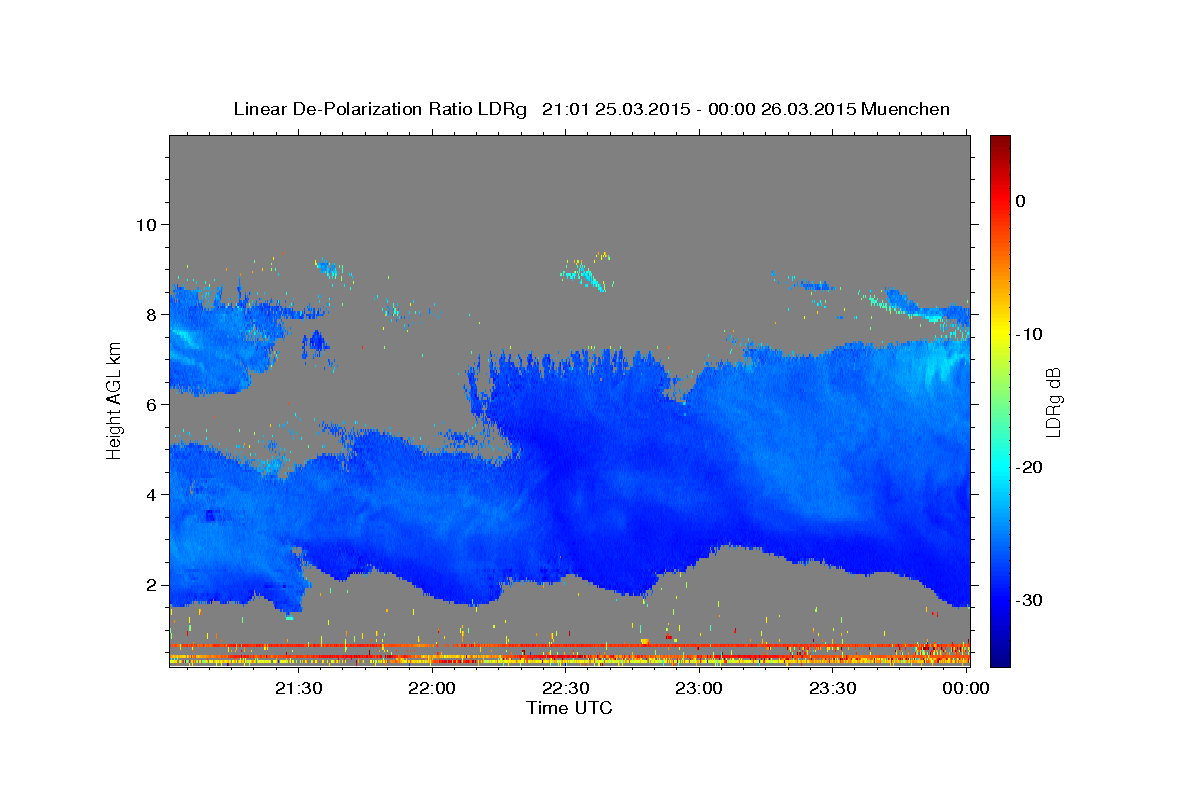
Task: Click the colorbar value -20 label
Action: tap(1029, 467)
